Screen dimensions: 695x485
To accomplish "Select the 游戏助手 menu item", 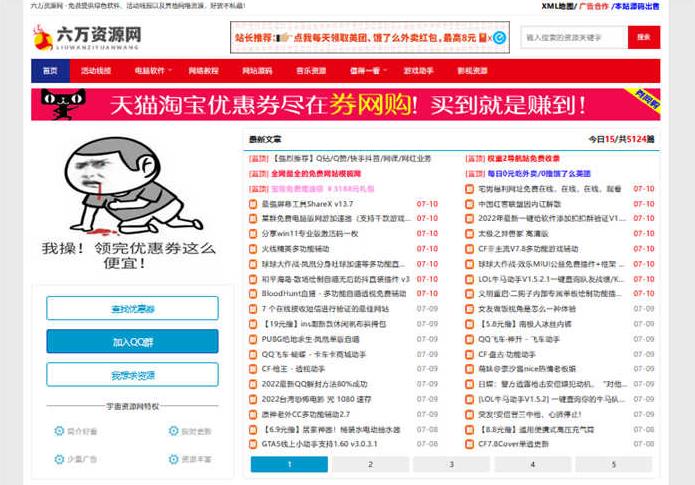I will (x=418, y=71).
